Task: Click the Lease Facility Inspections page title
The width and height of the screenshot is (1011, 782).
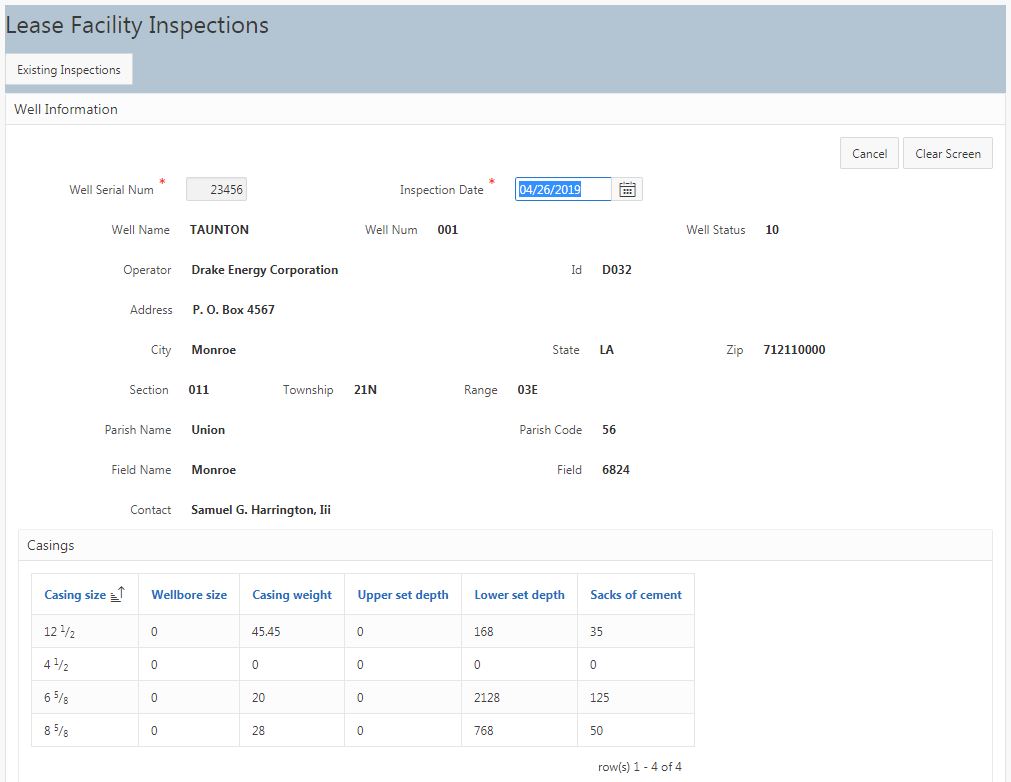Action: [x=137, y=26]
